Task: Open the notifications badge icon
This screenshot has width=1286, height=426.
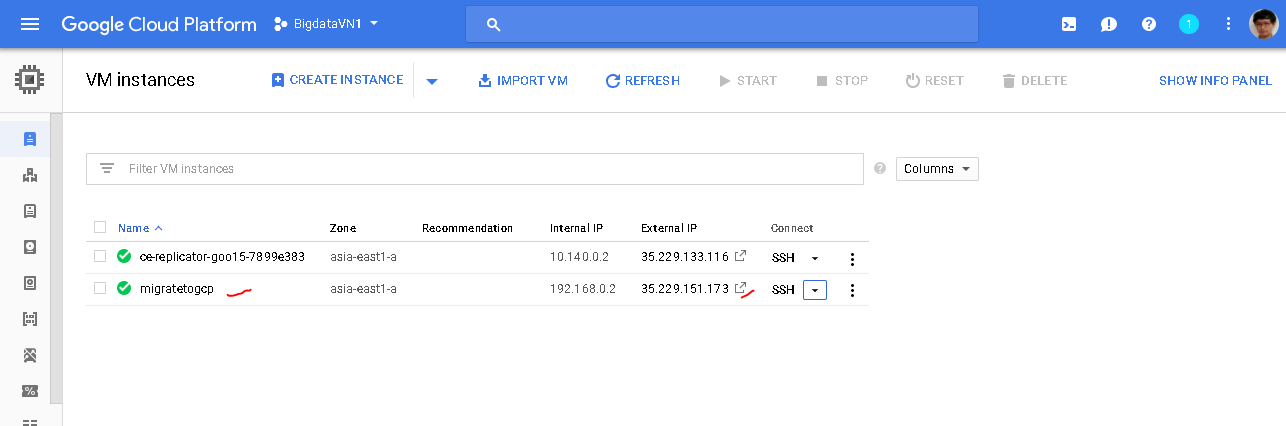Action: [1189, 24]
